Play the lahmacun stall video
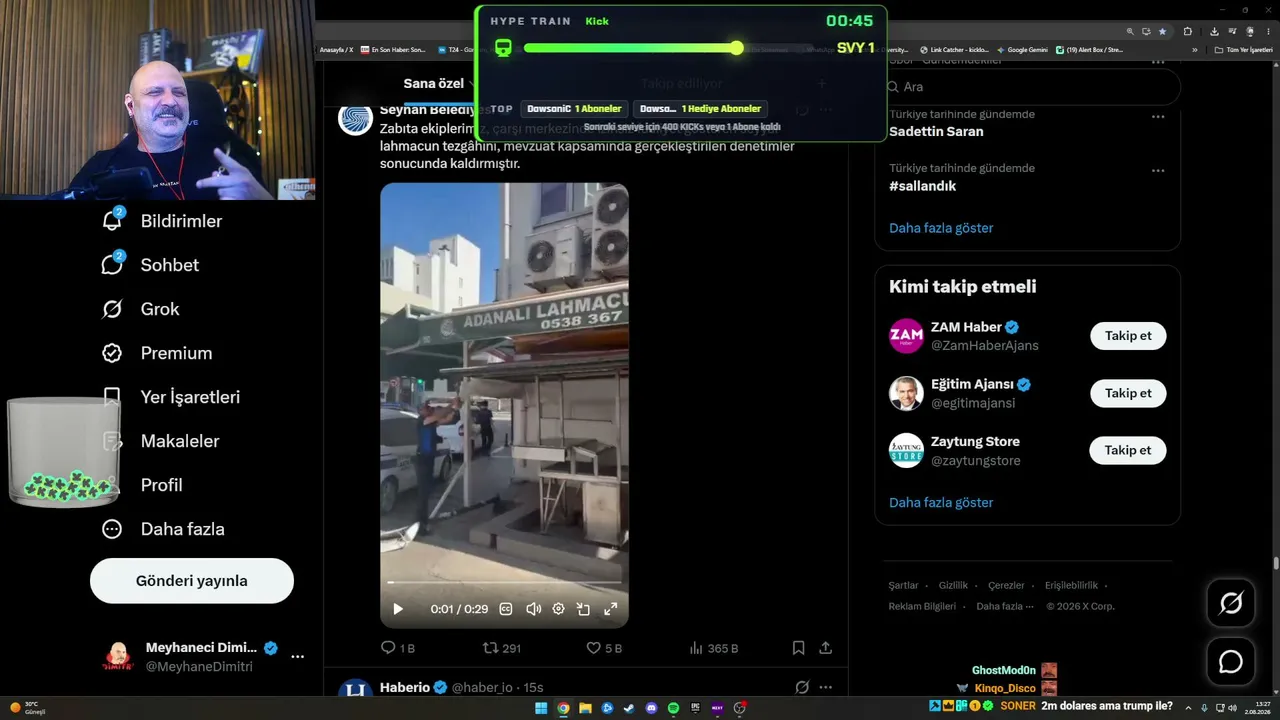Image resolution: width=1280 pixels, height=720 pixels. click(x=398, y=609)
